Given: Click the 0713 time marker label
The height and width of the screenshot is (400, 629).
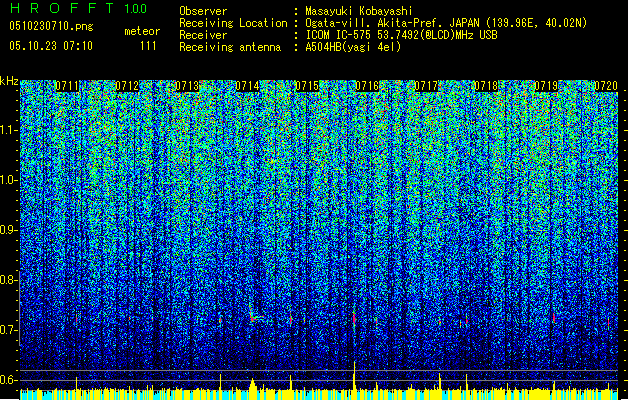Looking at the screenshot, I should tap(187, 86).
